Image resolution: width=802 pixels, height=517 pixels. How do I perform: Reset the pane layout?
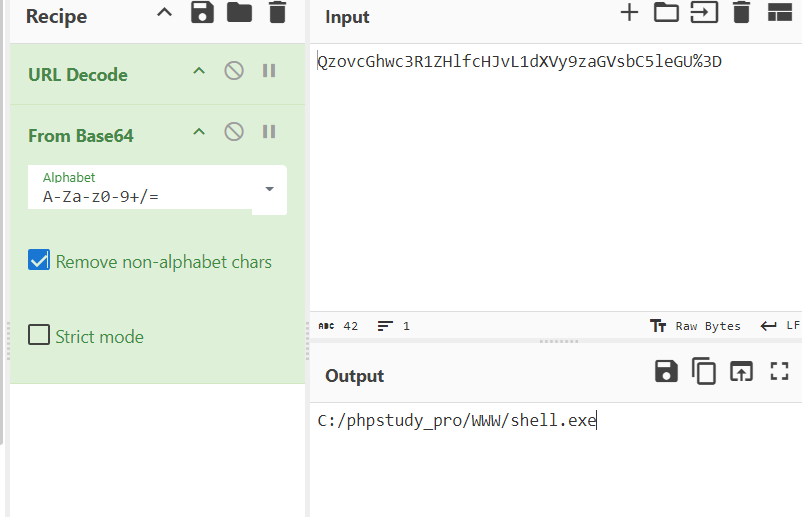(779, 13)
